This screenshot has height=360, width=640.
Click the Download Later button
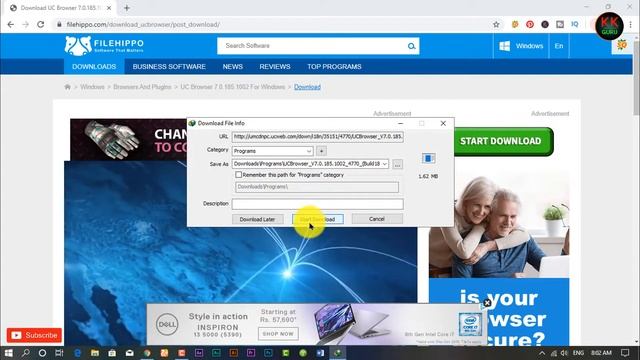(257, 219)
